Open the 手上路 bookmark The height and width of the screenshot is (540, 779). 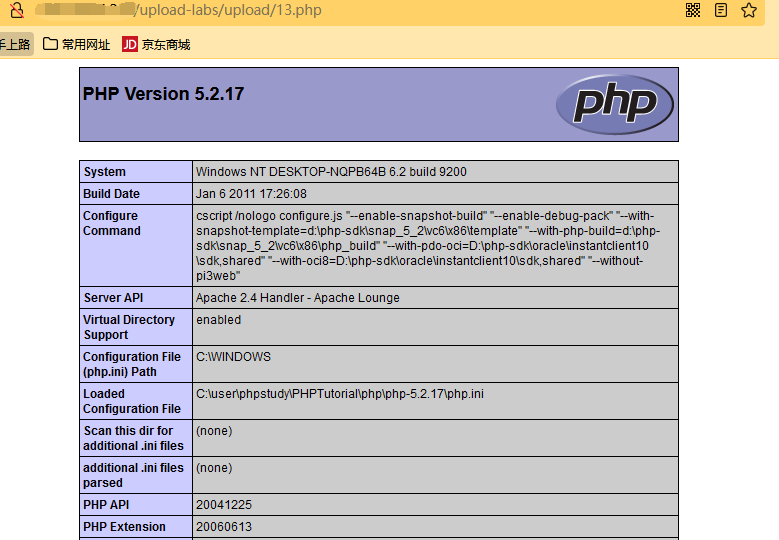pyautogui.click(x=14, y=44)
